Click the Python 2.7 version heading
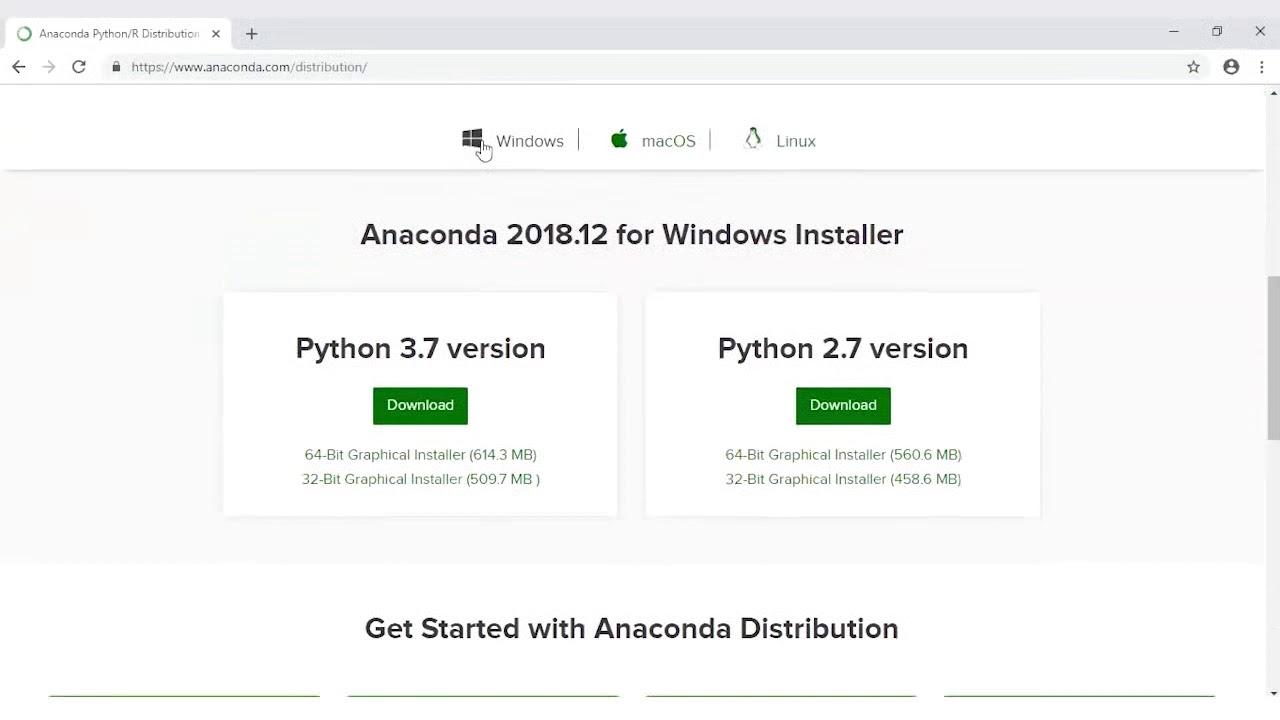The width and height of the screenshot is (1280, 720). click(x=843, y=348)
